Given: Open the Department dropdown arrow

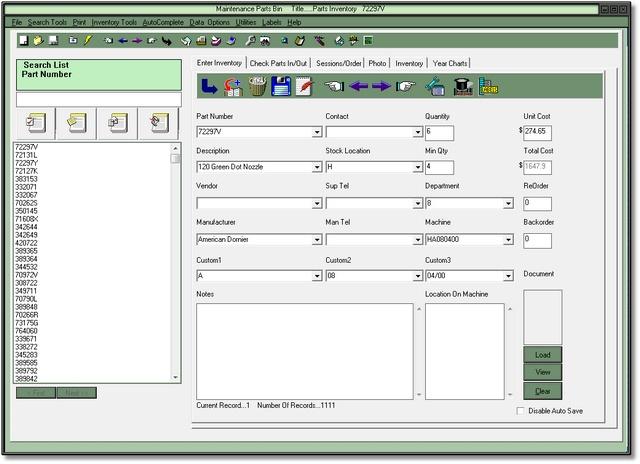Looking at the screenshot, I should click(x=508, y=203).
